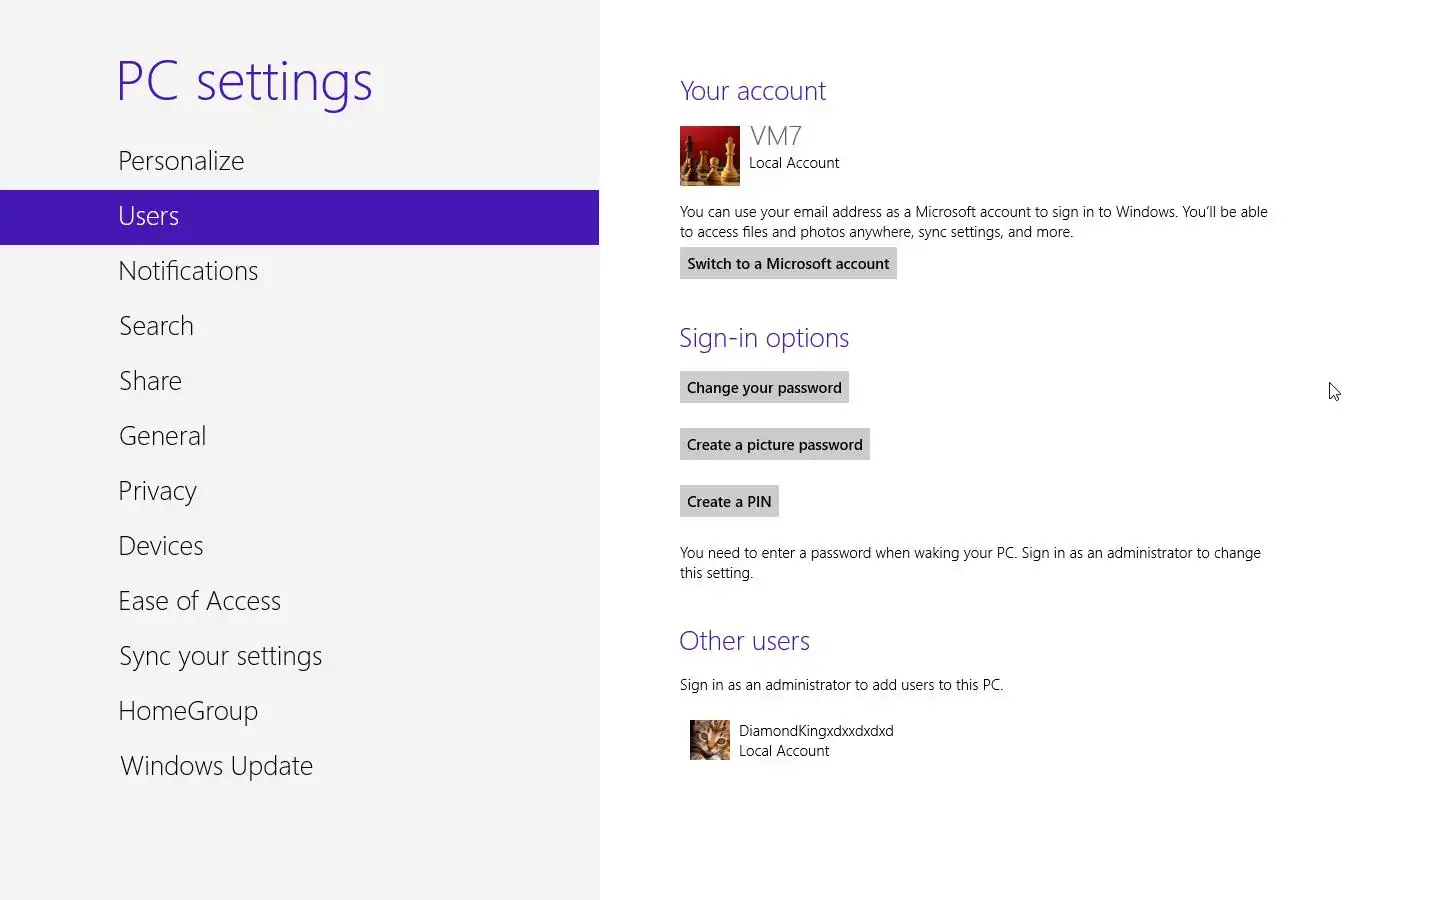Select Ease of Access
Viewport: 1440px width, 900px height.
[199, 601]
